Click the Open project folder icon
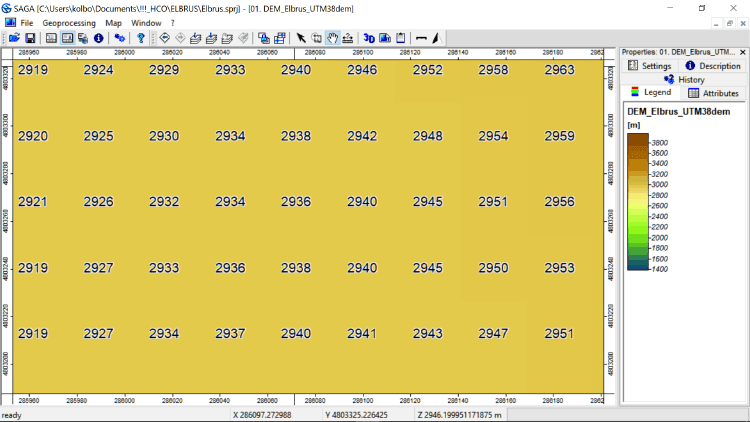The height and width of the screenshot is (422, 750). (x=15, y=38)
